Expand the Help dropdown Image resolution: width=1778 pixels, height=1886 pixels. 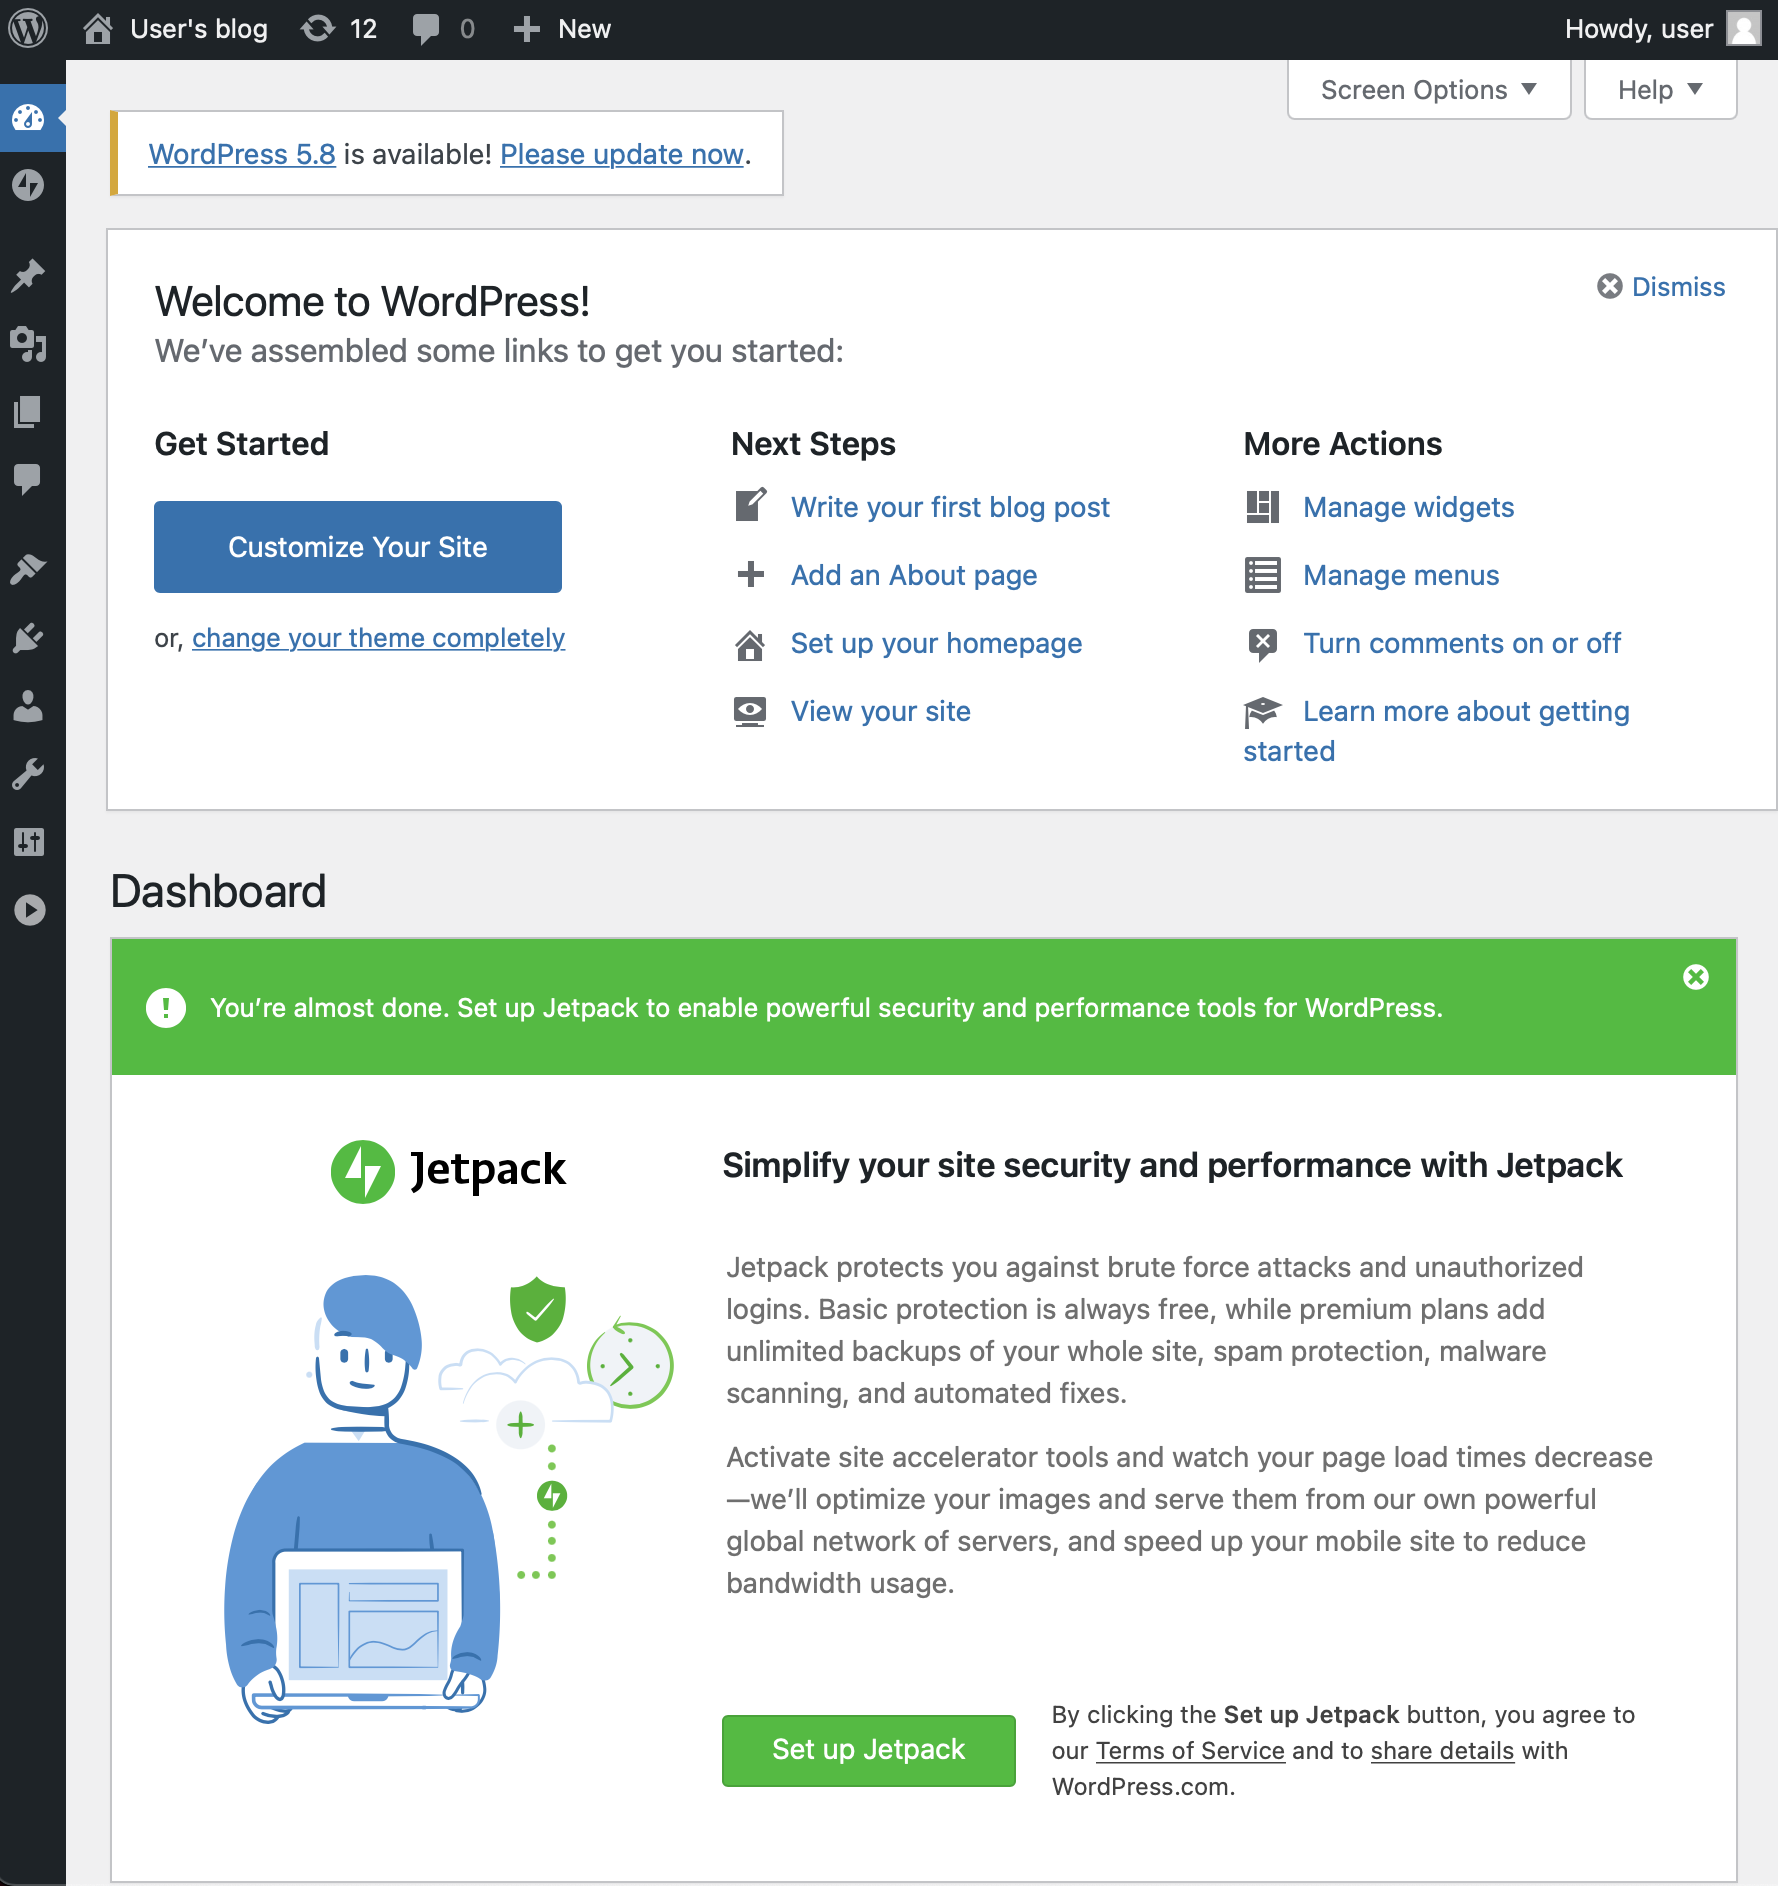click(x=1659, y=89)
